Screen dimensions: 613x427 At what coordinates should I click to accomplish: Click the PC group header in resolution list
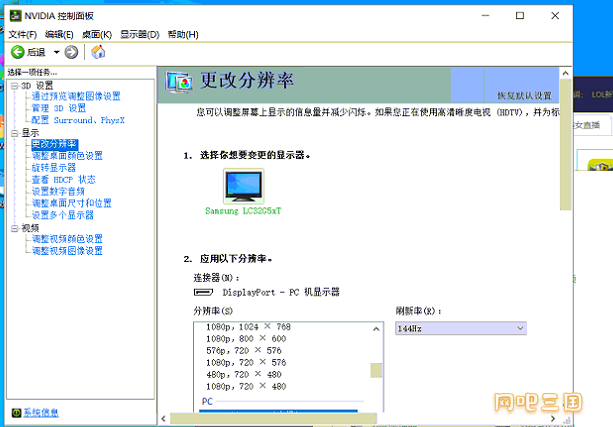pyautogui.click(x=207, y=402)
